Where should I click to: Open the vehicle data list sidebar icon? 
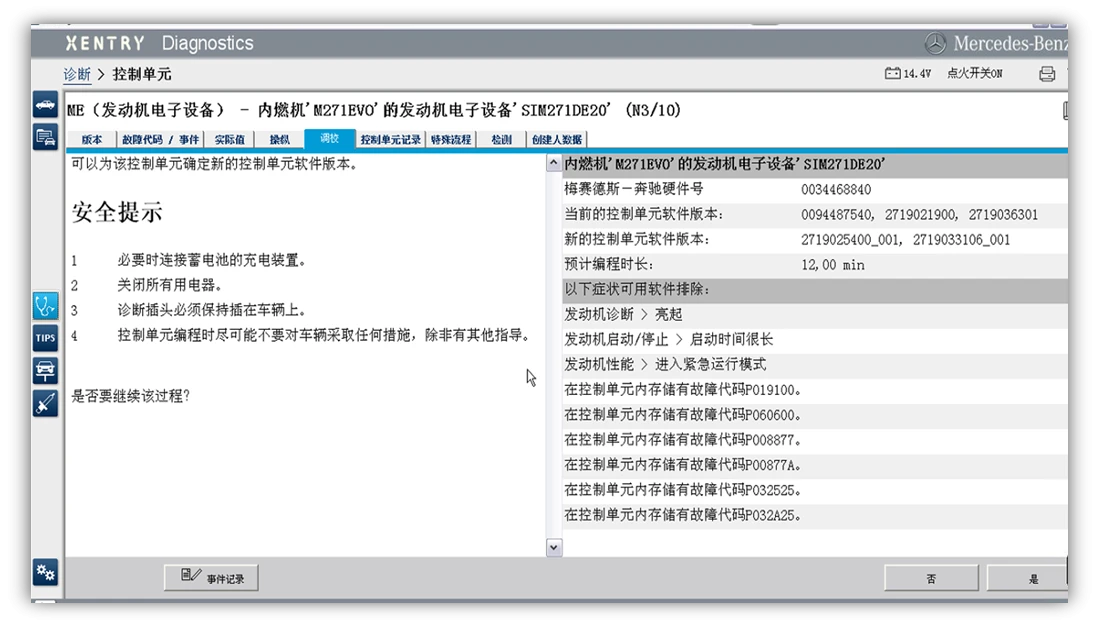(x=46, y=137)
